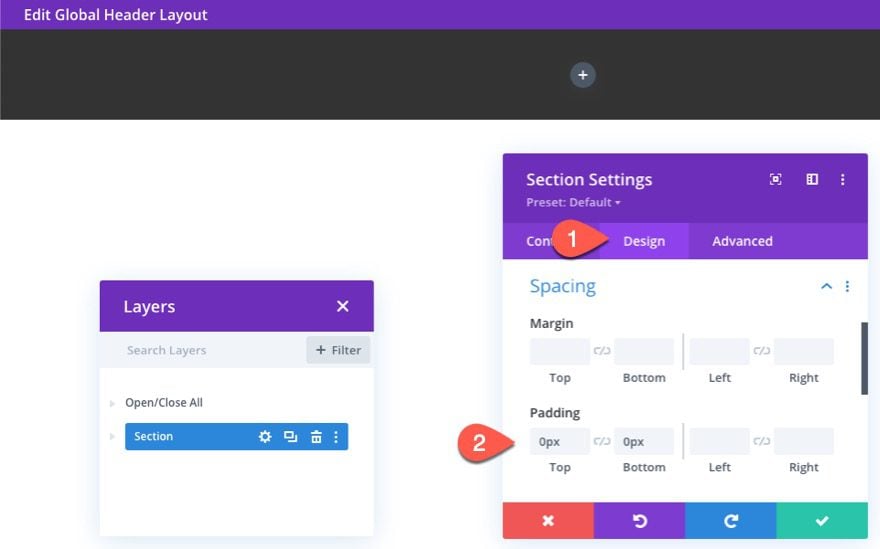Switch to the Advanced tab

coord(742,241)
